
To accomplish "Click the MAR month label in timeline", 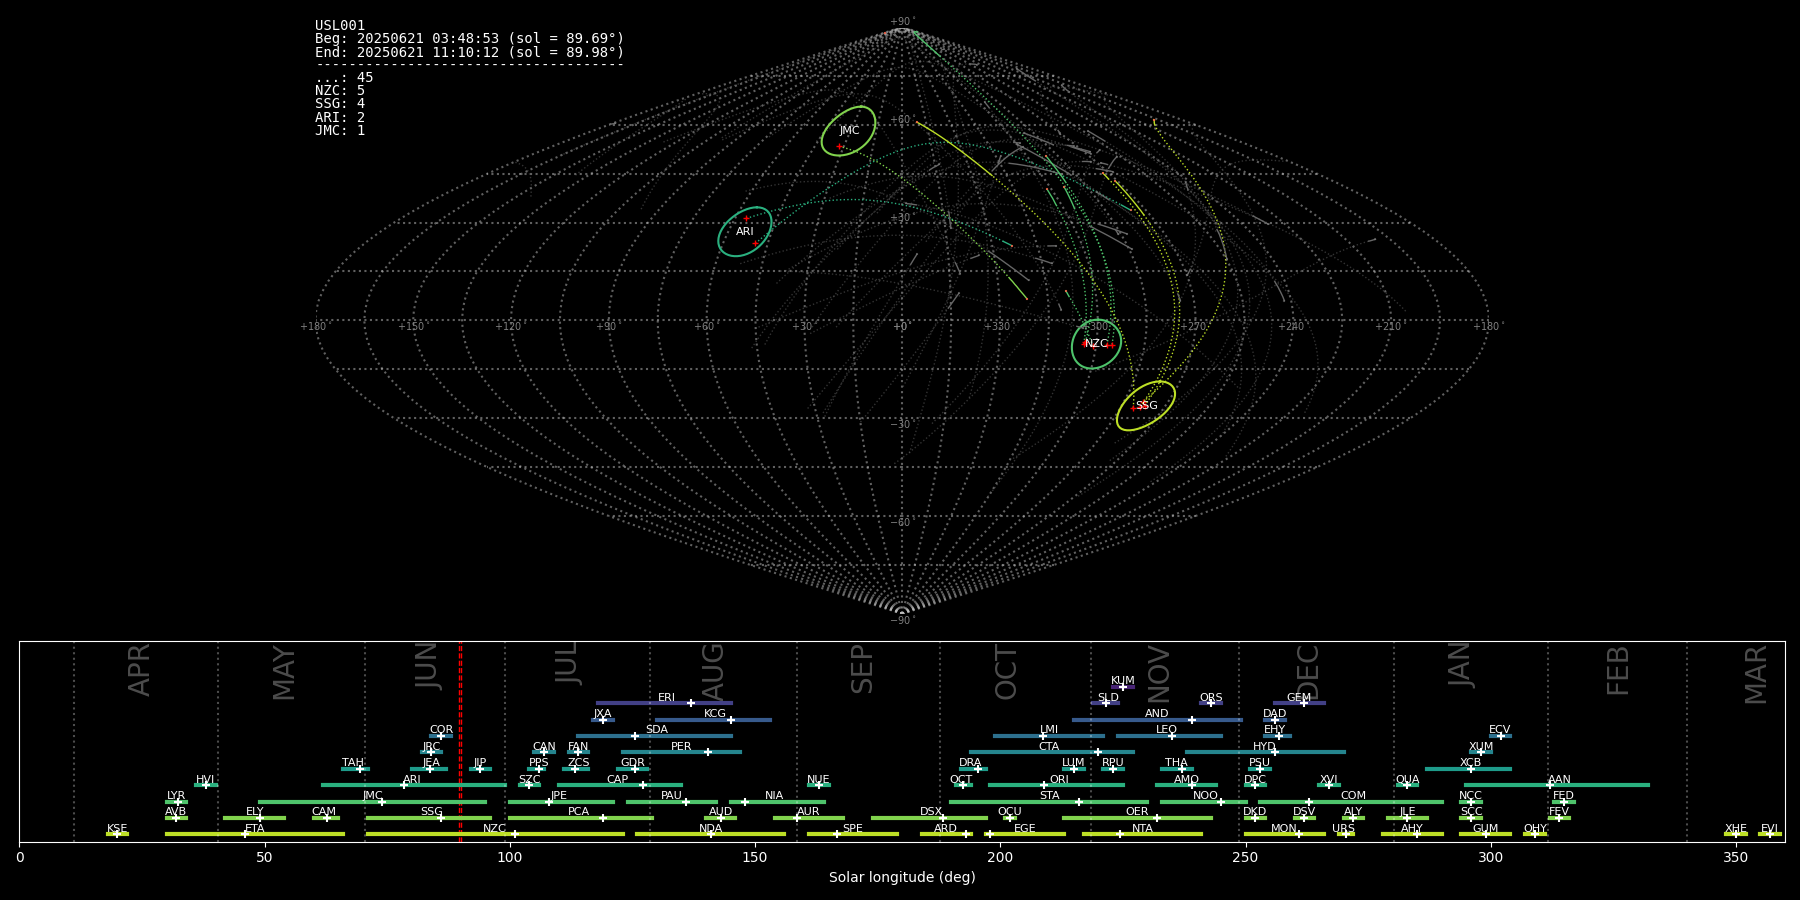I will click(x=1756, y=674).
